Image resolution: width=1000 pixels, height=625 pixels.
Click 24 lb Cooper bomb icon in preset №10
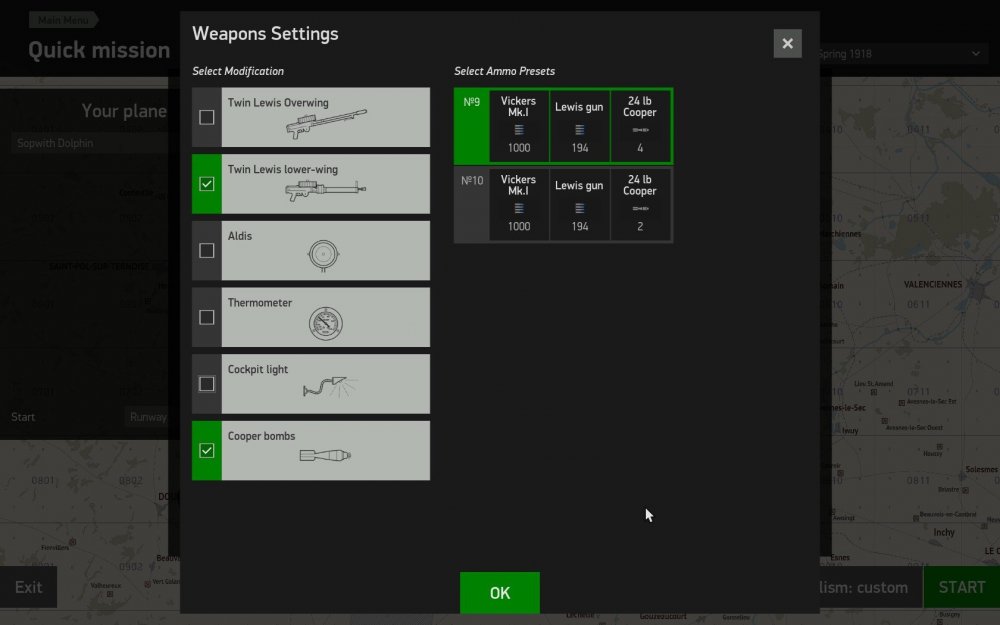tap(640, 209)
